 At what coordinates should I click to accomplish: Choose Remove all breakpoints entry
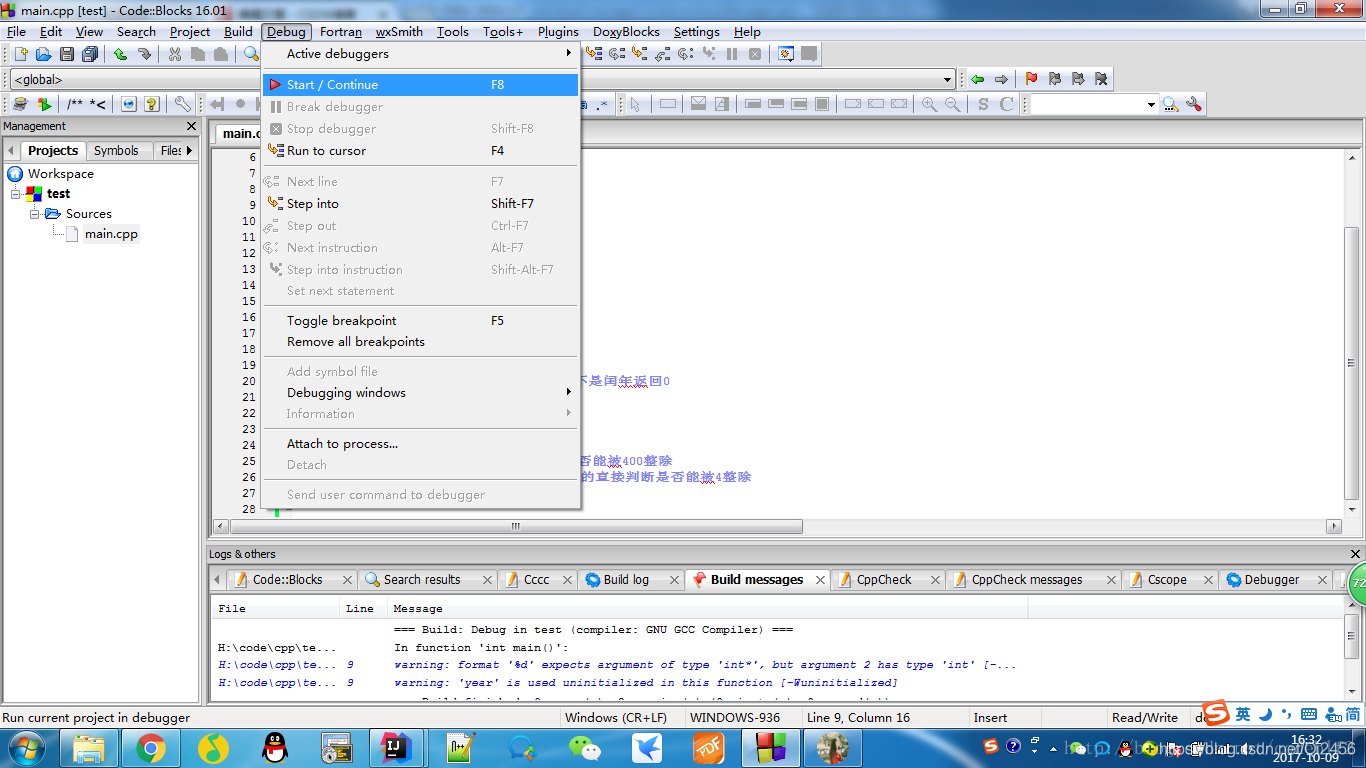[x=421, y=342]
